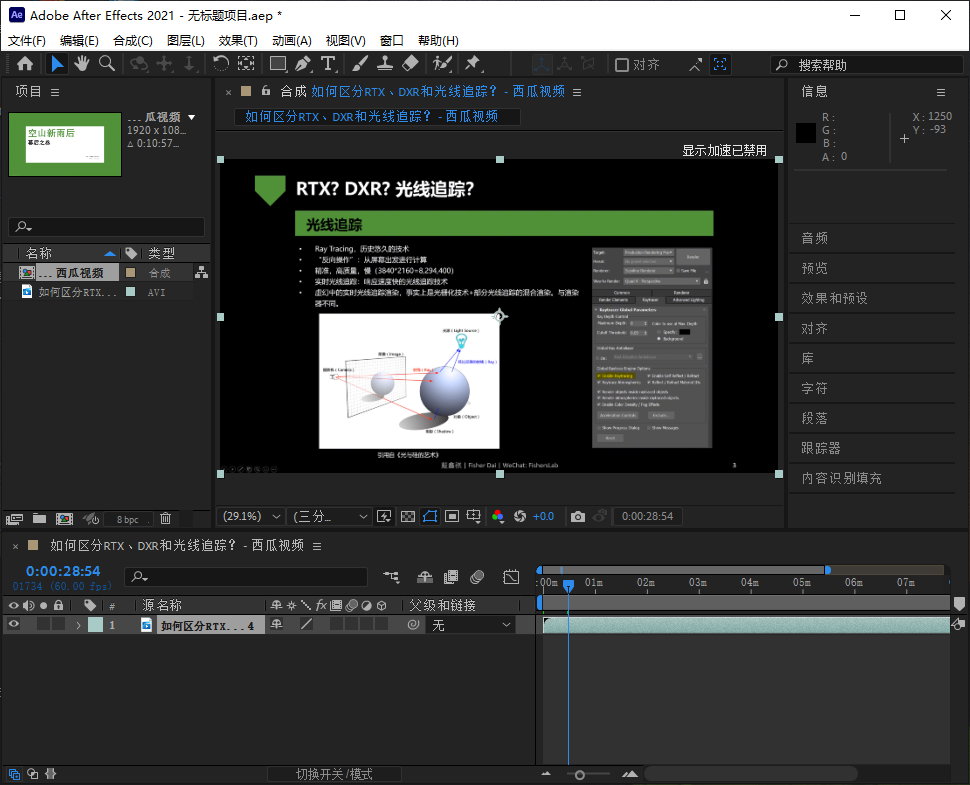970x785 pixels.
Task: Toggle Fast Previews icon in viewer
Action: click(x=384, y=517)
